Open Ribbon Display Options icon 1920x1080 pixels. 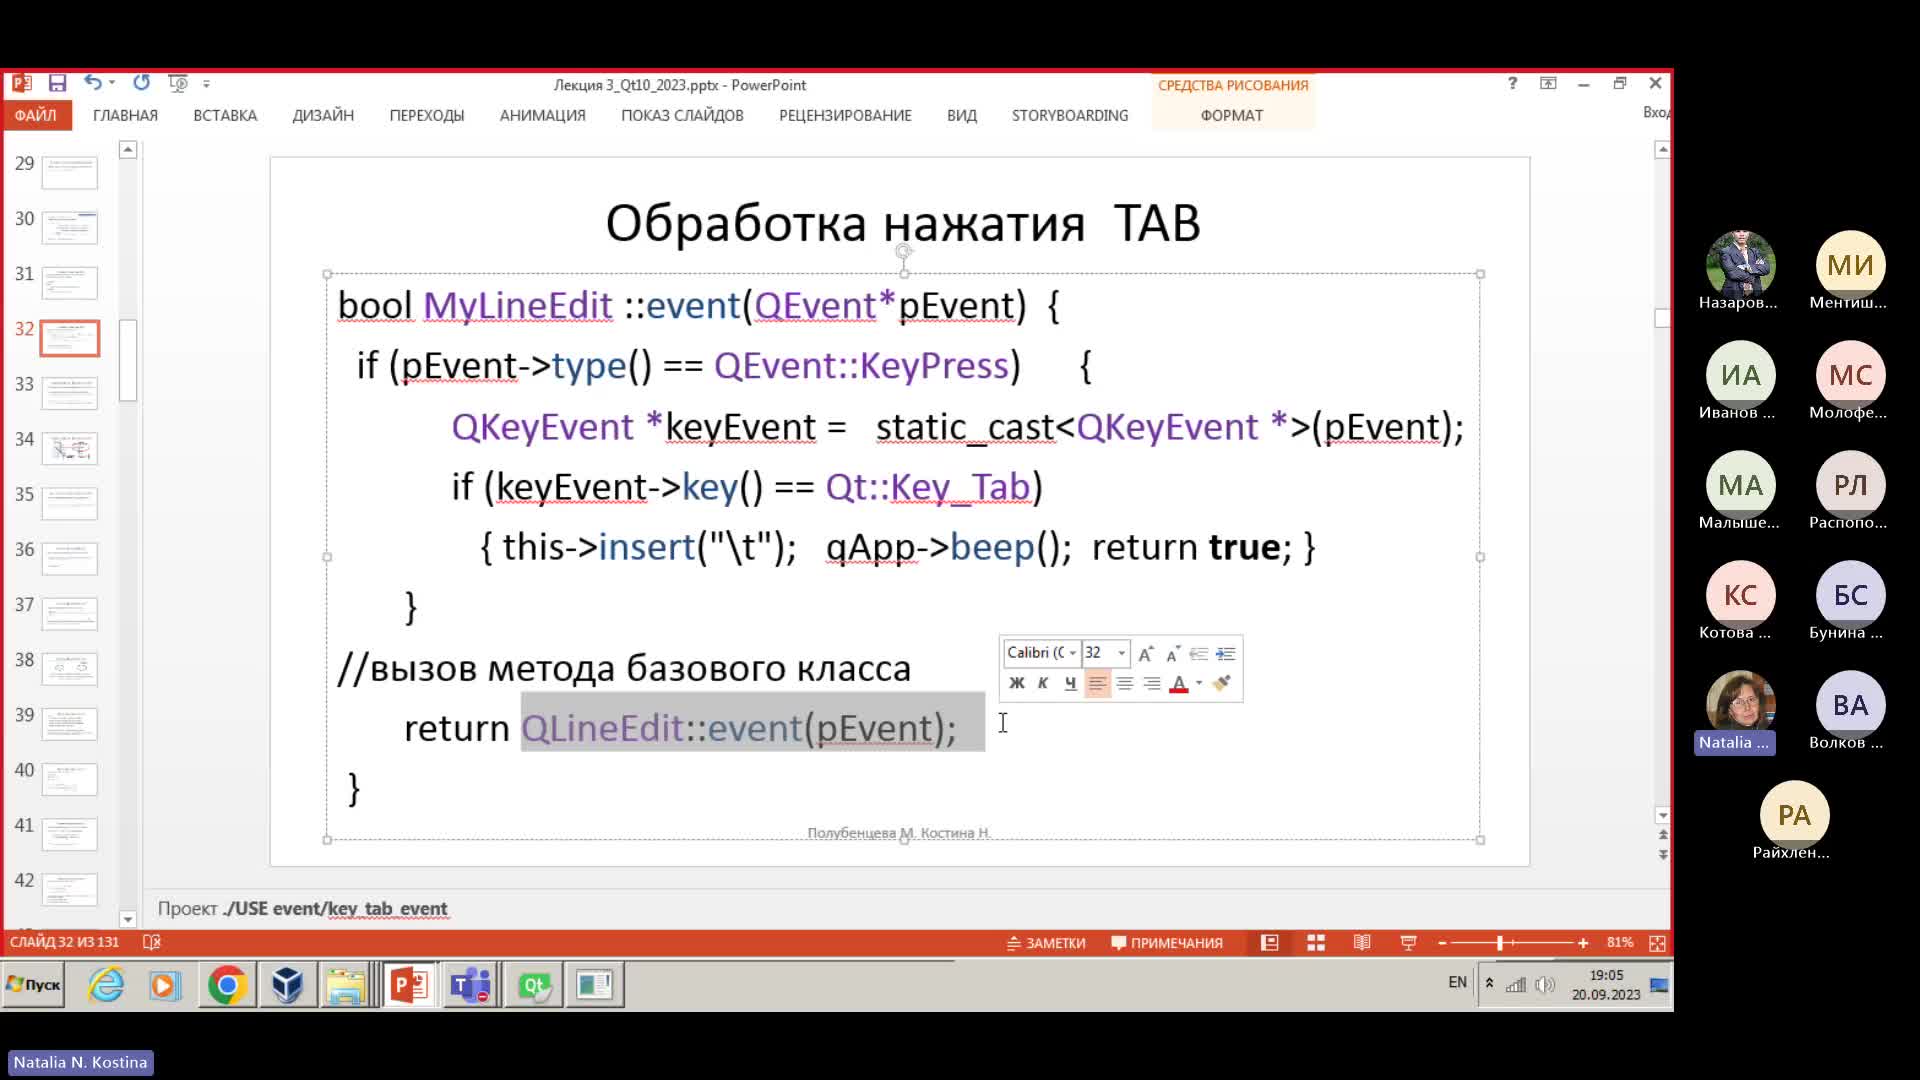[1548, 83]
